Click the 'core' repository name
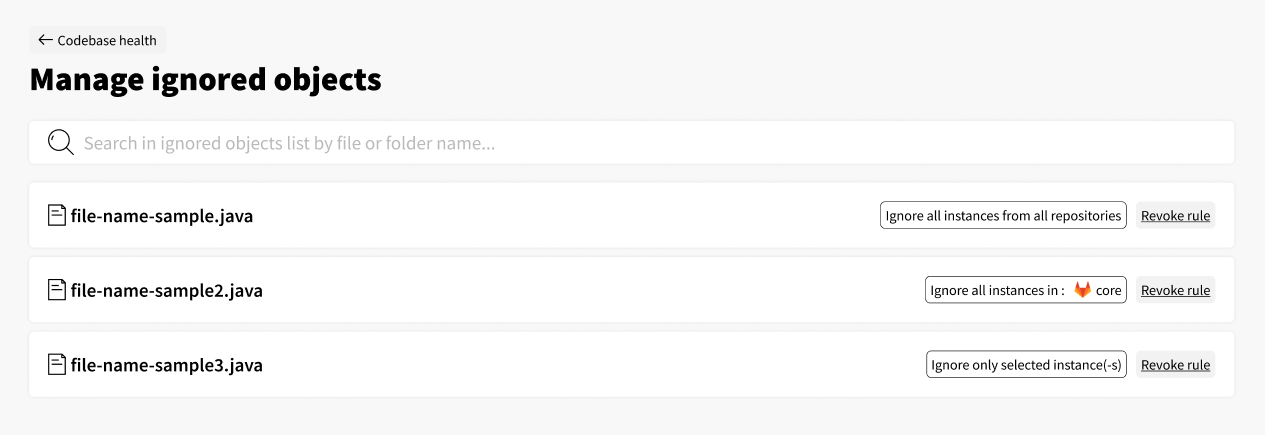The image size is (1265, 435). point(1109,291)
